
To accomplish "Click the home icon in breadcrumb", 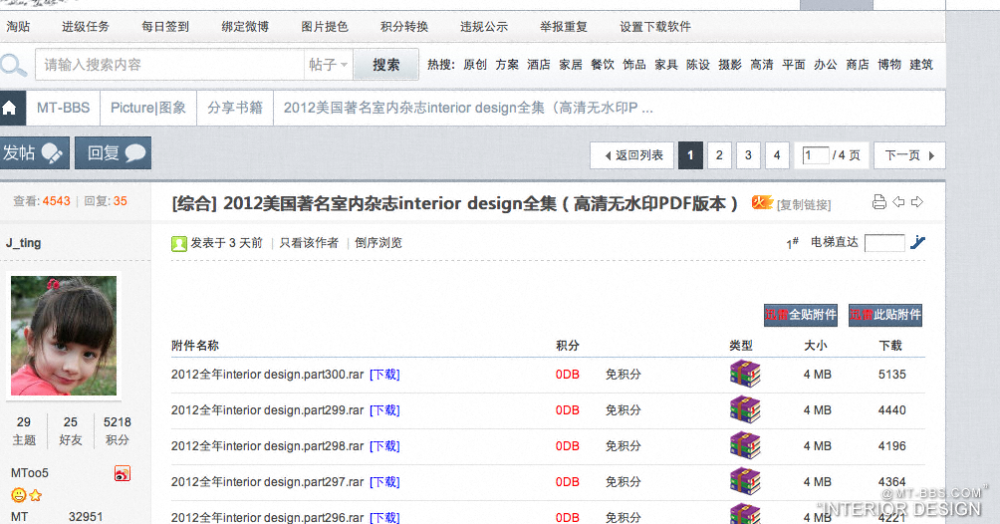I will (x=10, y=108).
